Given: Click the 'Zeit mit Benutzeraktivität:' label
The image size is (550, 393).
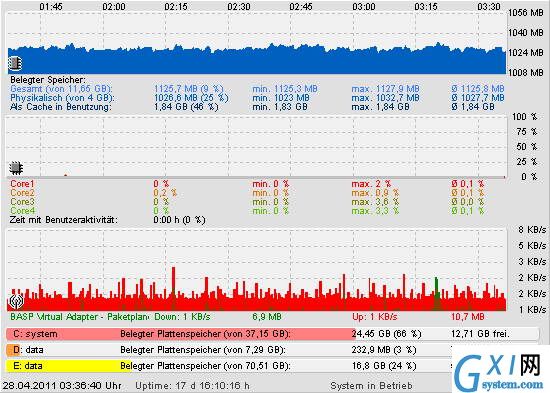Looking at the screenshot, I should [x=63, y=220].
